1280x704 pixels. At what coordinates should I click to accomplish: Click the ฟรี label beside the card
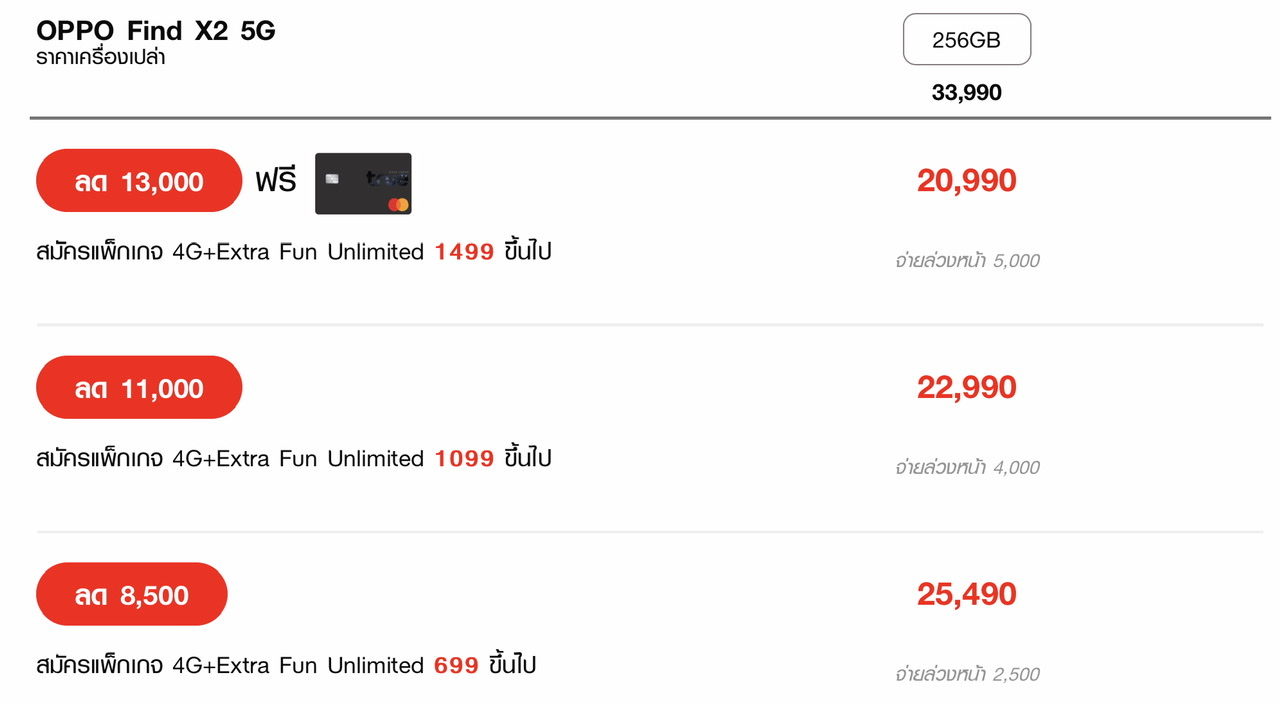pos(276,182)
